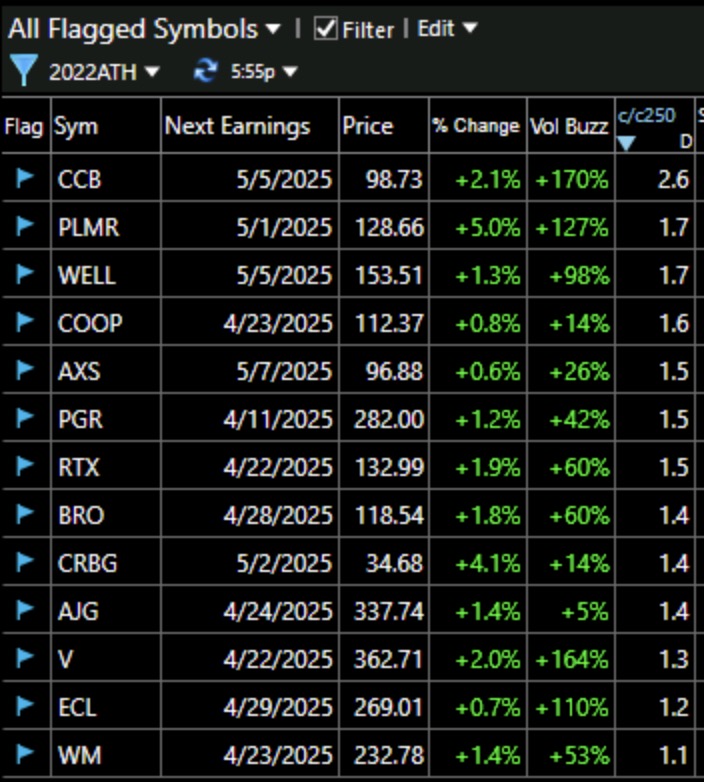The width and height of the screenshot is (704, 782).
Task: Click the +4.1% change value
Action: tap(488, 563)
